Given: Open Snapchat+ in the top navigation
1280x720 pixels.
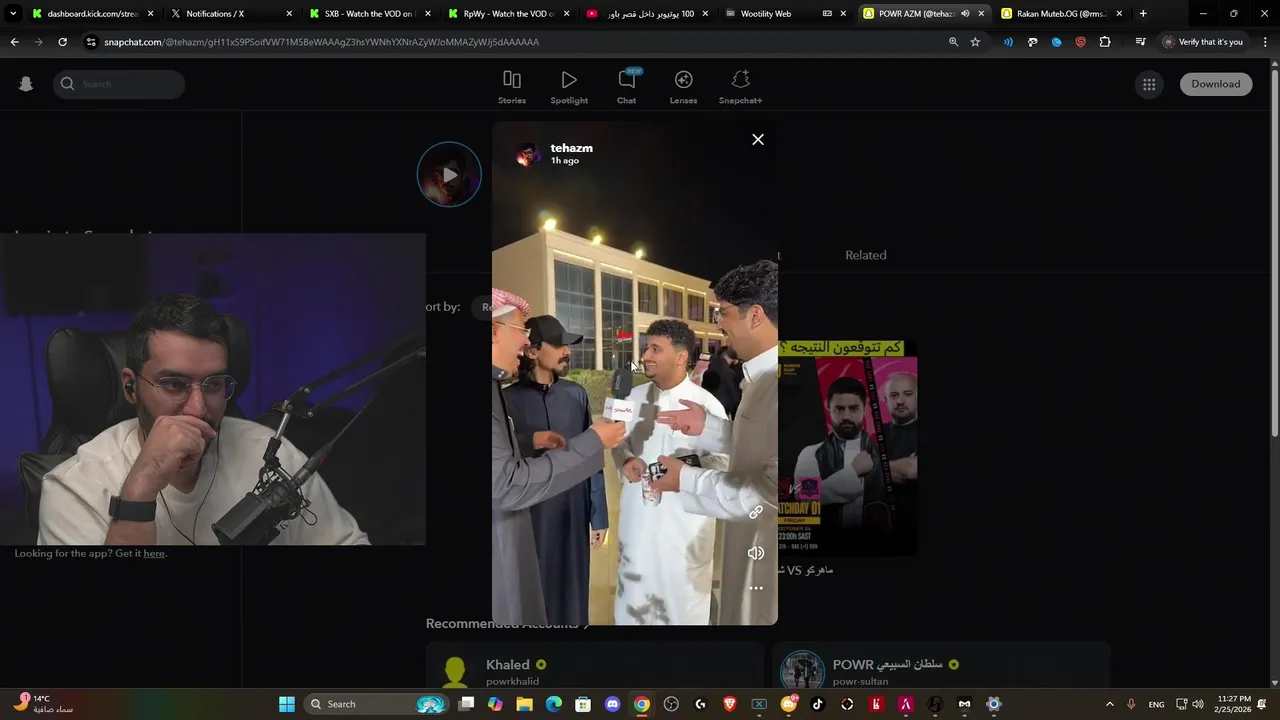Looking at the screenshot, I should pos(740,87).
